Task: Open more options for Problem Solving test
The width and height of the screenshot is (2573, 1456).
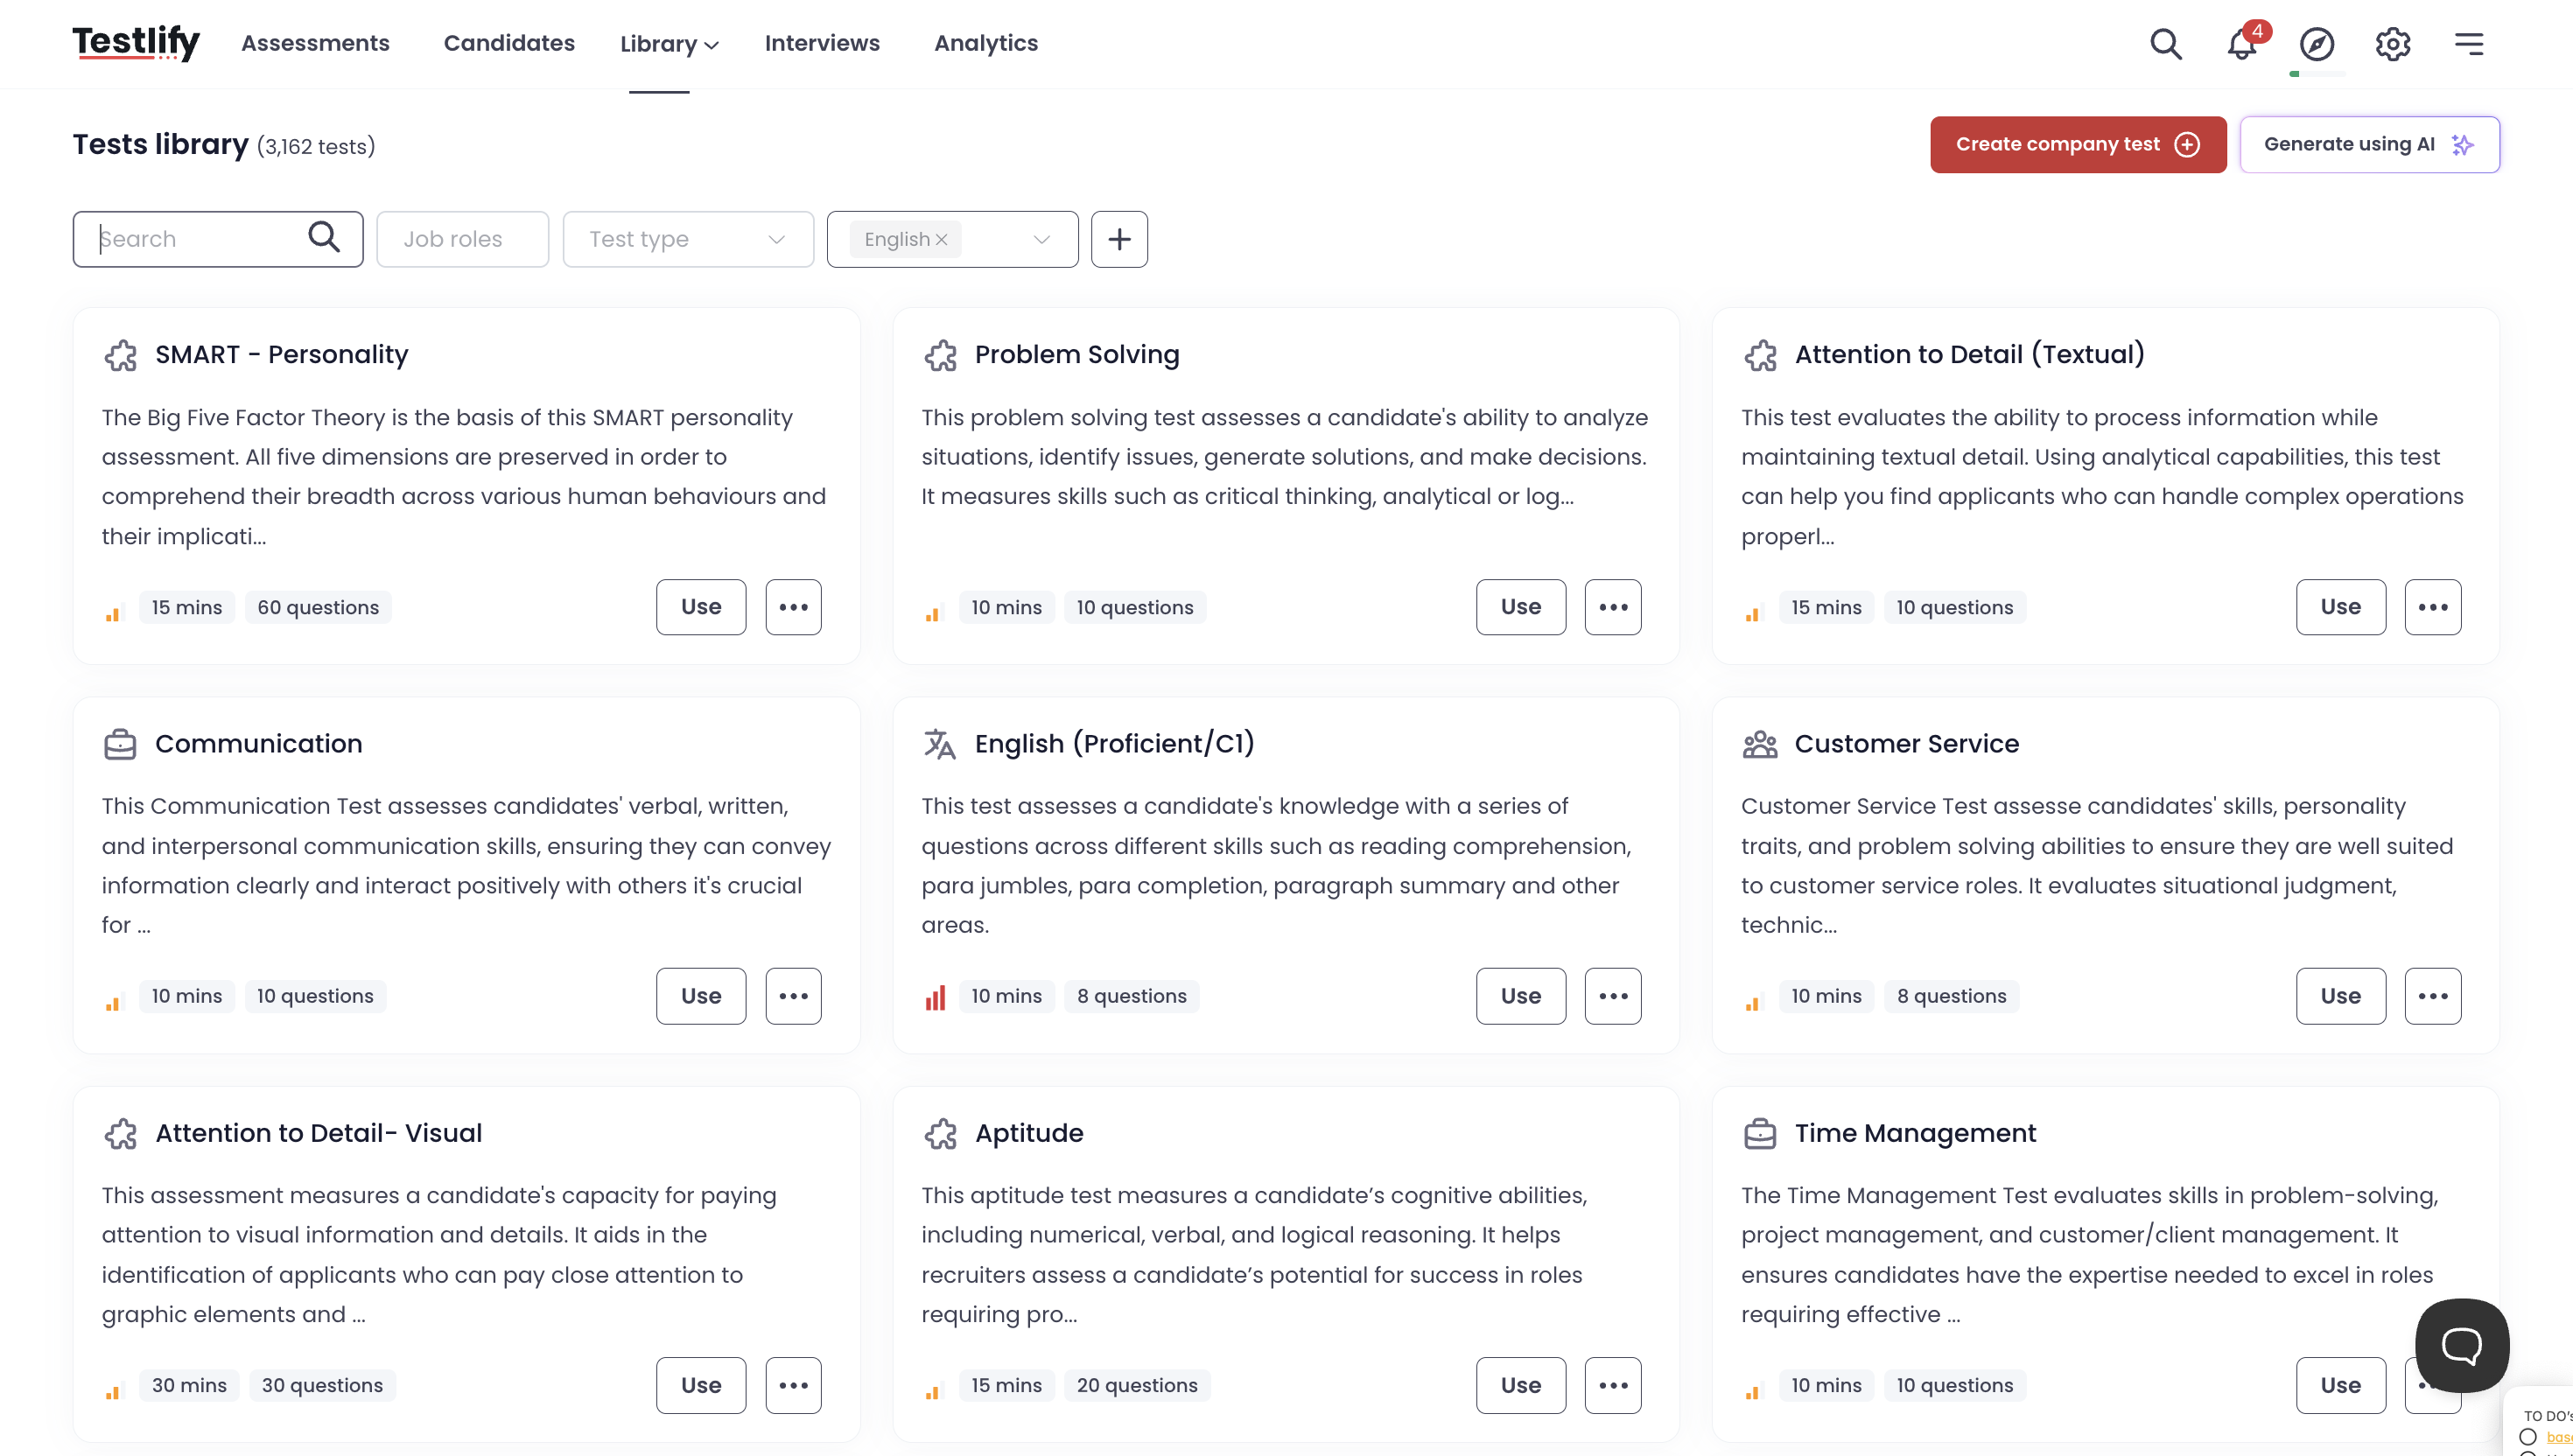Action: click(x=1612, y=607)
